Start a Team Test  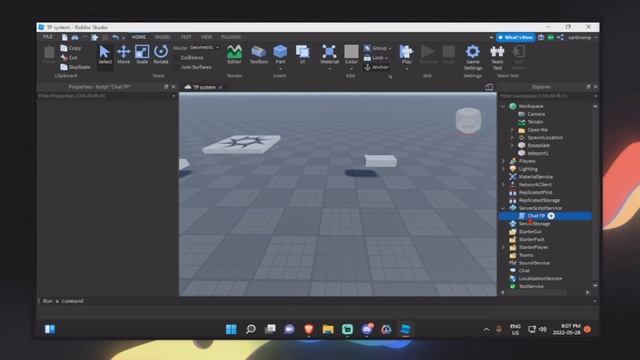tap(497, 57)
